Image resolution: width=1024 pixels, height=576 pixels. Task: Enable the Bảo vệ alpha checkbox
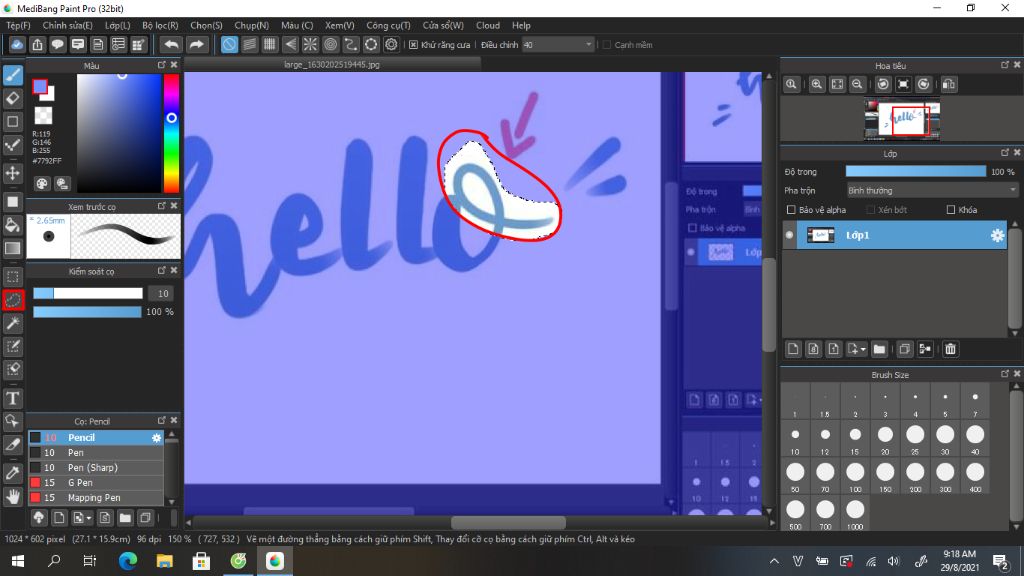click(791, 210)
